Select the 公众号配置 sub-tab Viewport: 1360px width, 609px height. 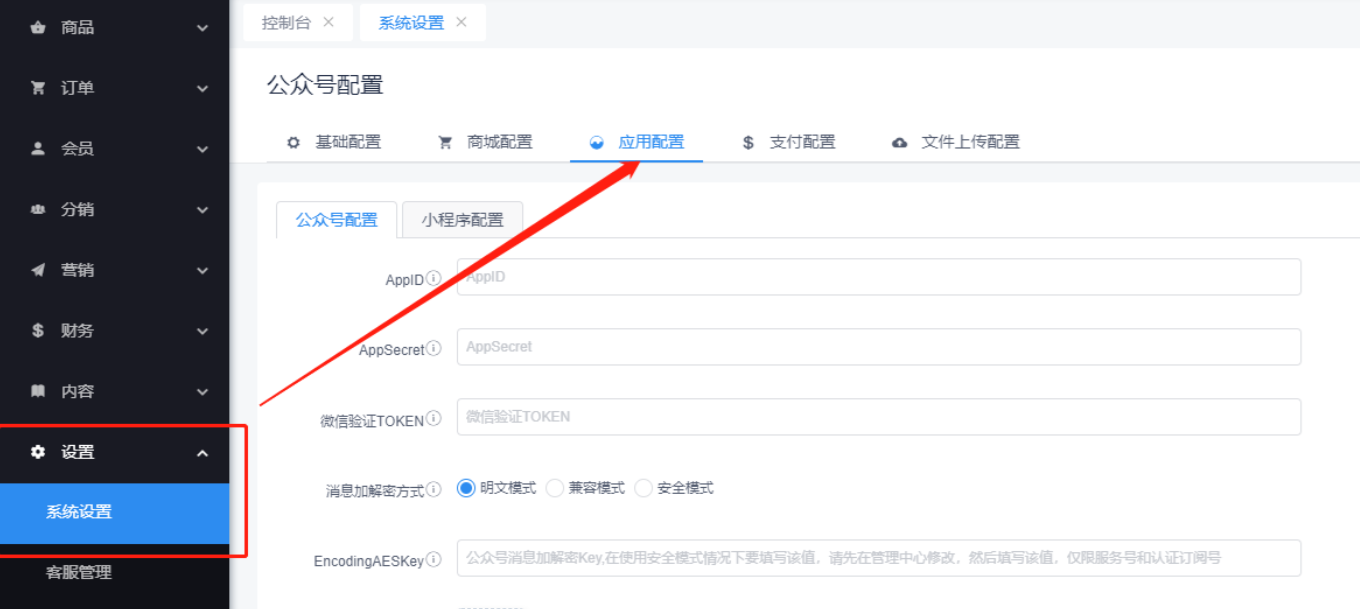tap(337, 220)
